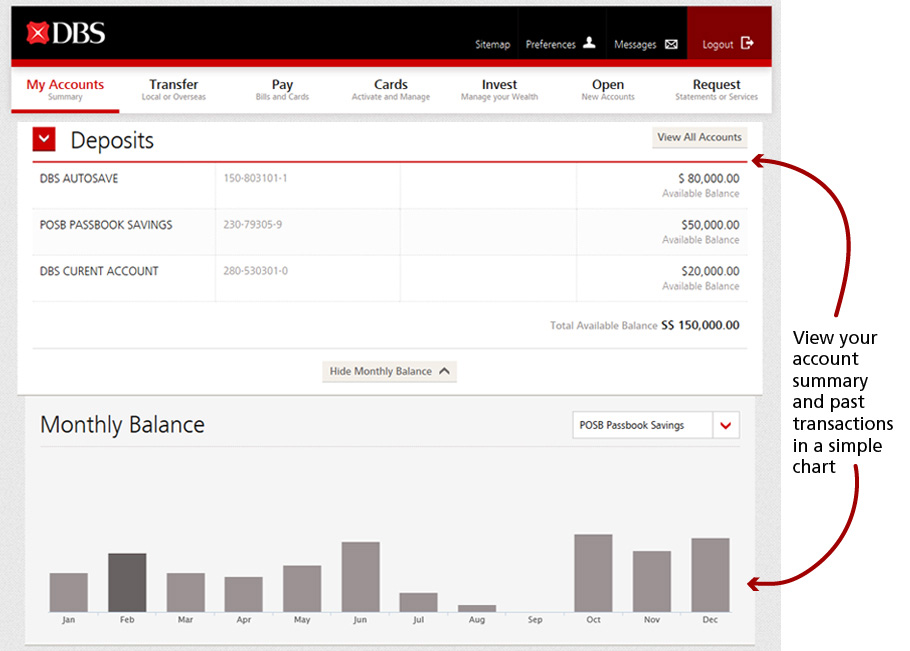
Task: Collapse the Deposits section red chevron
Action: coord(44,140)
